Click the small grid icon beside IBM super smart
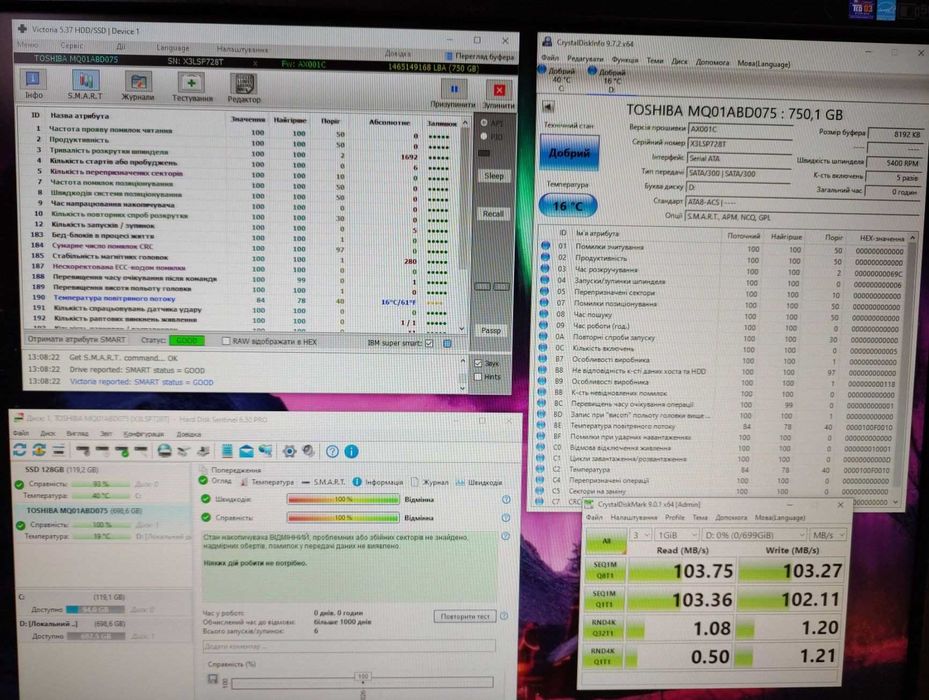 click(448, 343)
